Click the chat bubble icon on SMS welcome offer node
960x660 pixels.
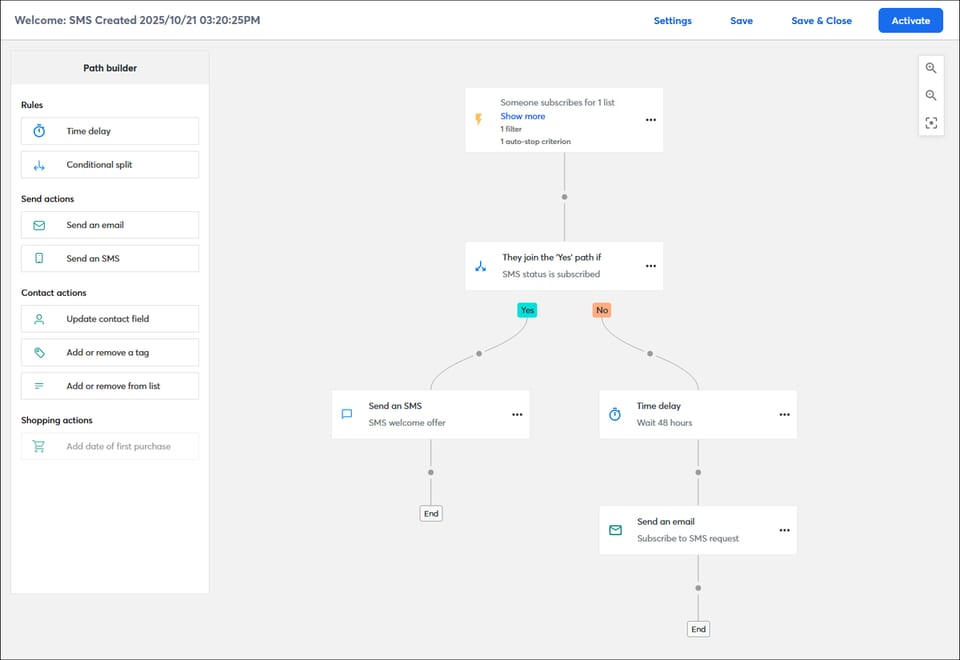pyautogui.click(x=347, y=414)
